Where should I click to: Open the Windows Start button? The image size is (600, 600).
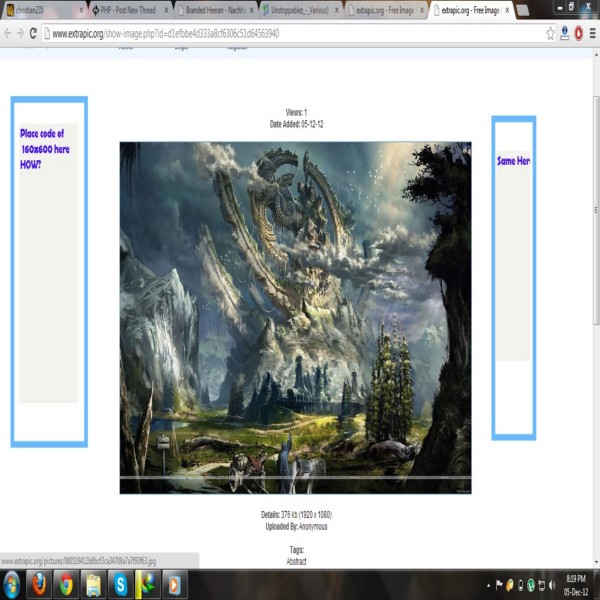point(11,584)
